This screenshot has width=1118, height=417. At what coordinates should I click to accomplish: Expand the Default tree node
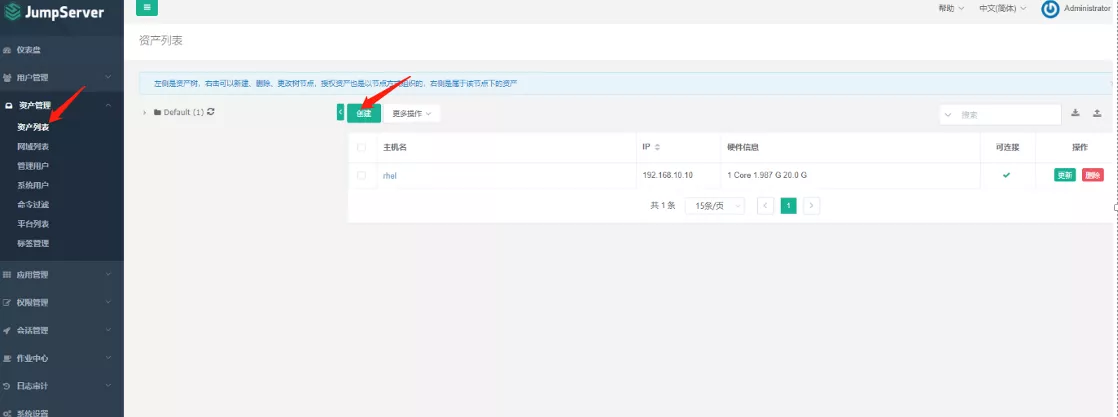[144, 112]
